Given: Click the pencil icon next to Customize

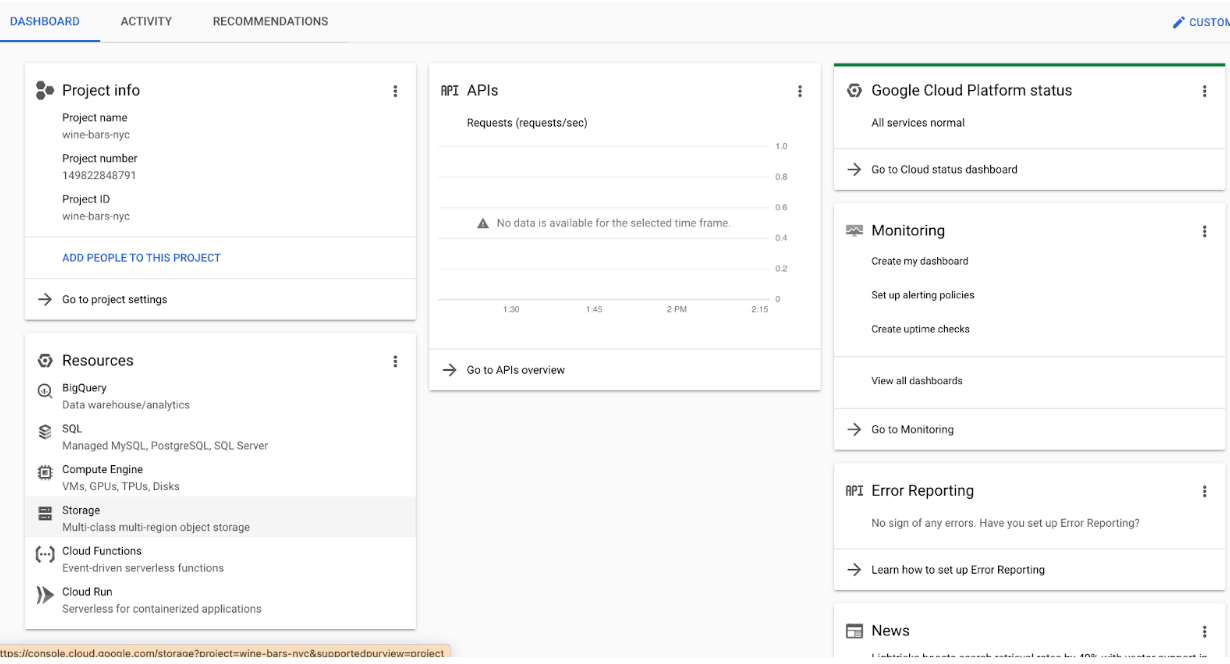Looking at the screenshot, I should [1178, 22].
